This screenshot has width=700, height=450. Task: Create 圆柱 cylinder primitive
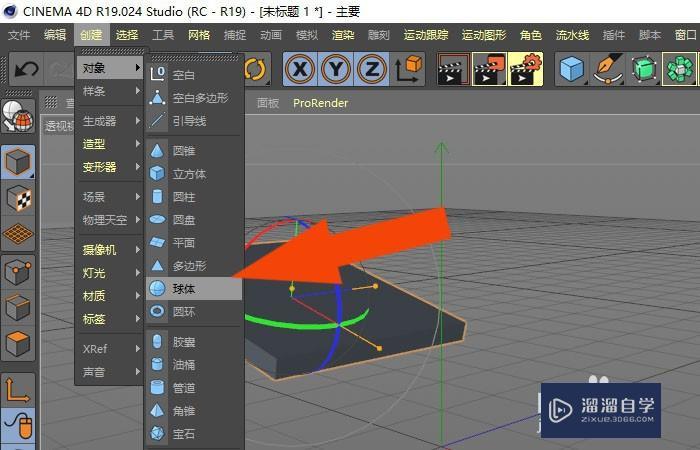coord(194,197)
